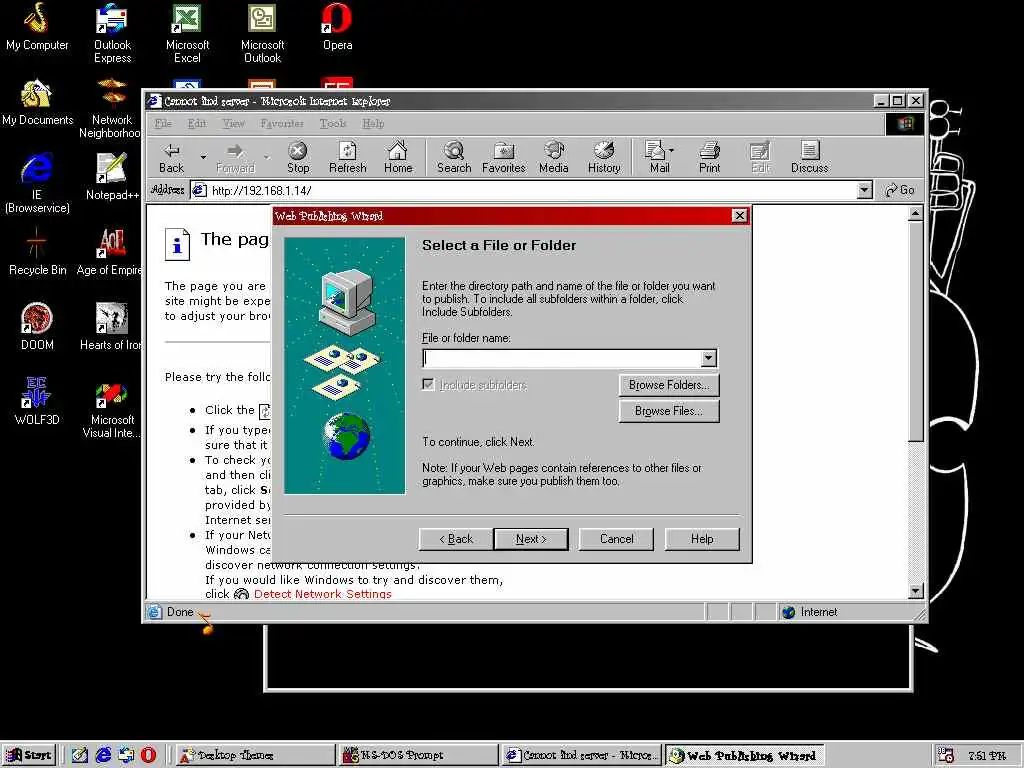Select the Network Neighborhood desktop icon

111,108
